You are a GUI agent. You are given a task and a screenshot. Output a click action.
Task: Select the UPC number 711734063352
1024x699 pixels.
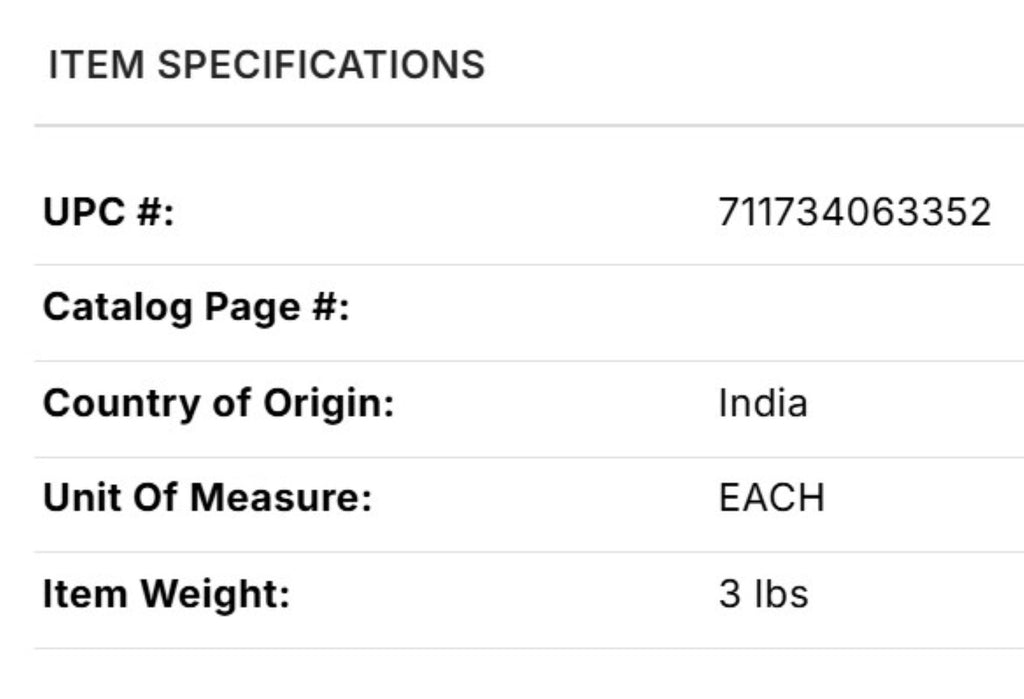854,213
